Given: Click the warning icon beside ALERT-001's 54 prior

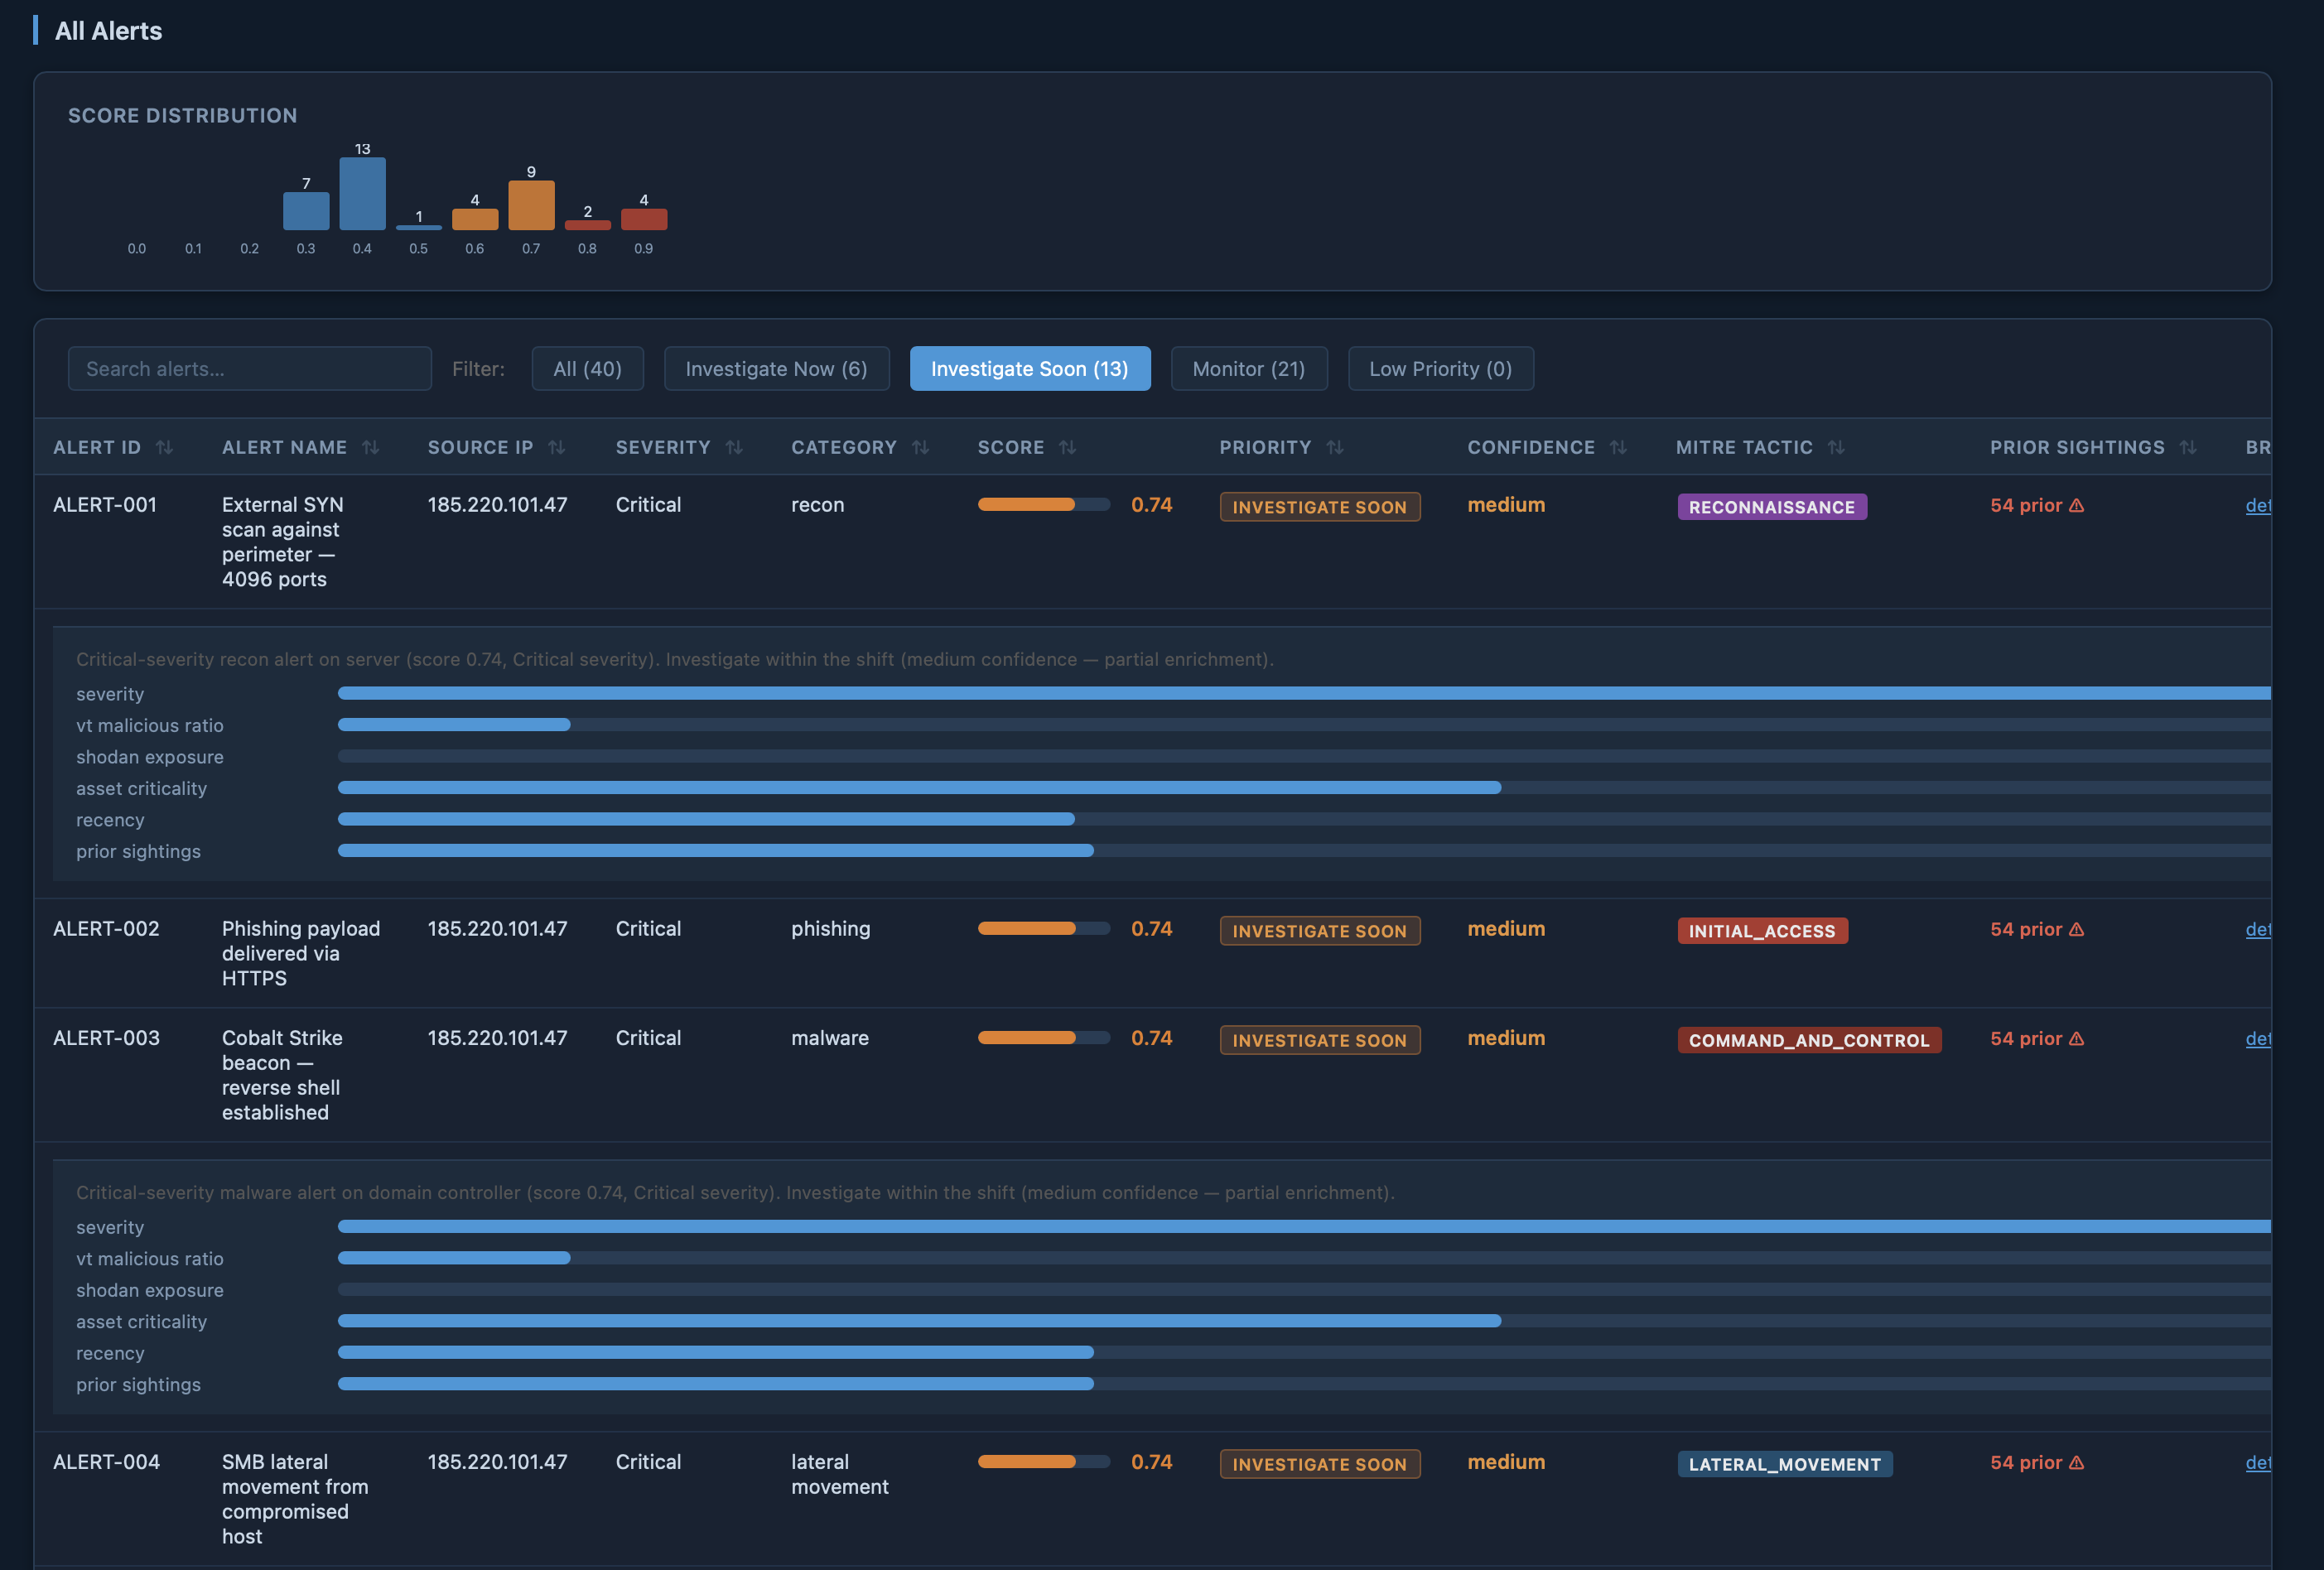Looking at the screenshot, I should [2078, 506].
